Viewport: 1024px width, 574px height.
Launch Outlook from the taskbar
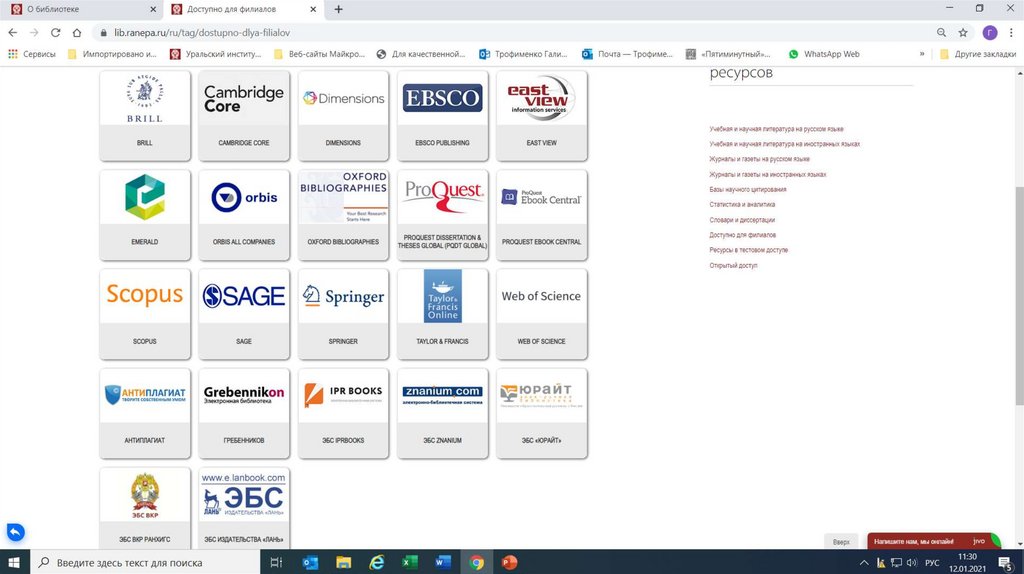tap(310, 562)
